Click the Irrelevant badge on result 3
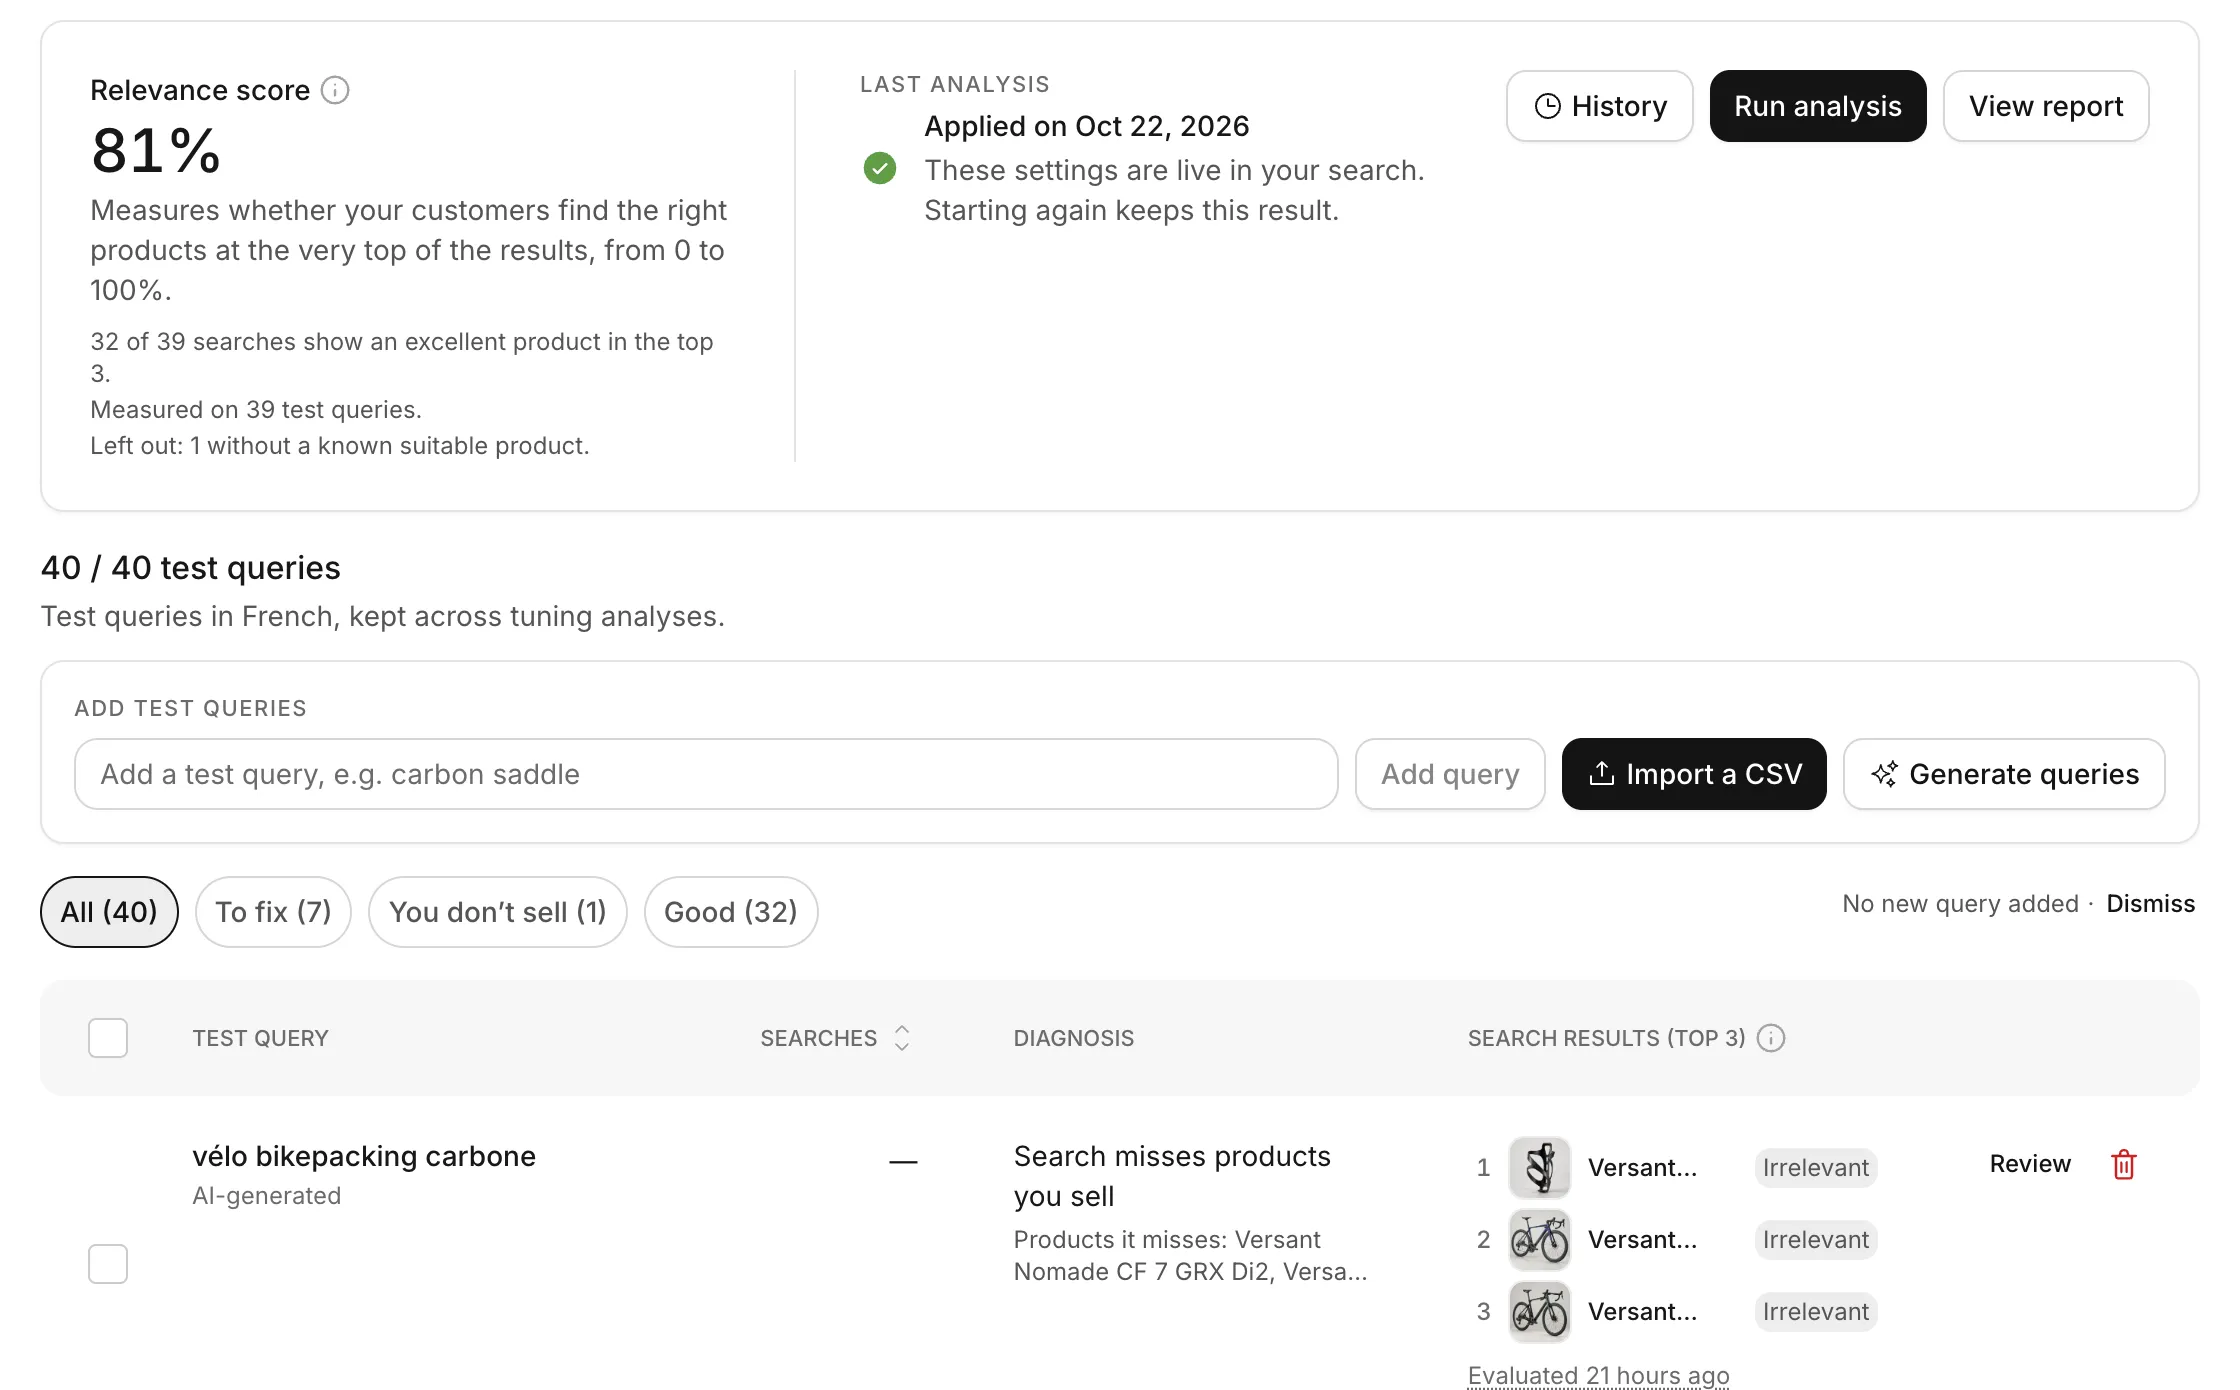Image resolution: width=2240 pixels, height=1390 pixels. coord(1816,1311)
